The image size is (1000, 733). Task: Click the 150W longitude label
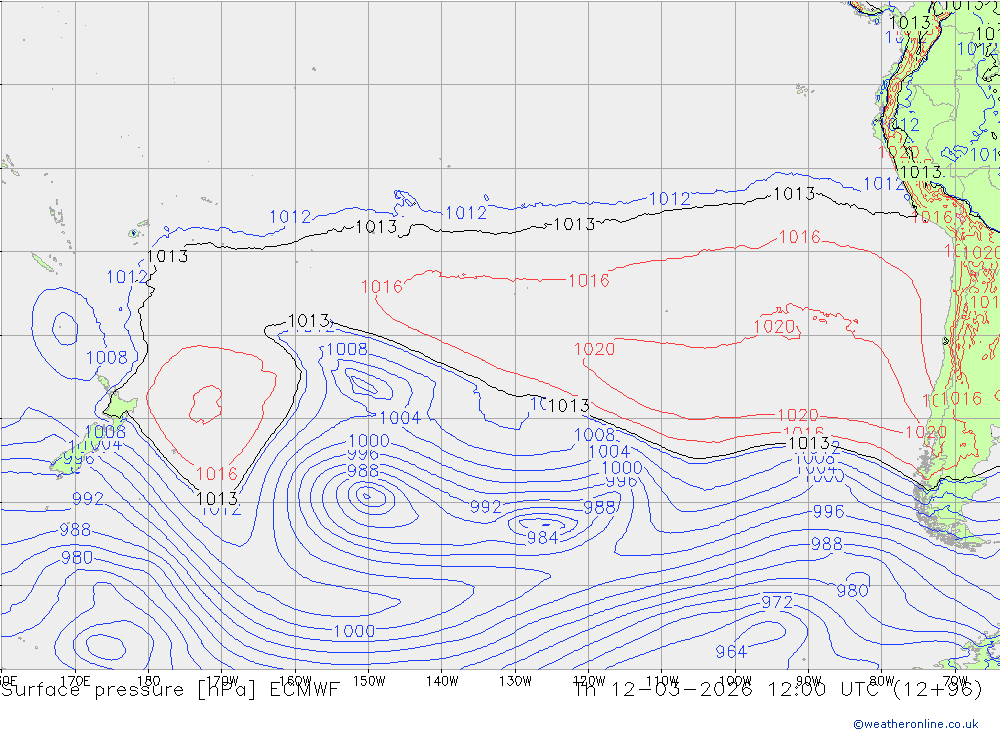coord(369,681)
